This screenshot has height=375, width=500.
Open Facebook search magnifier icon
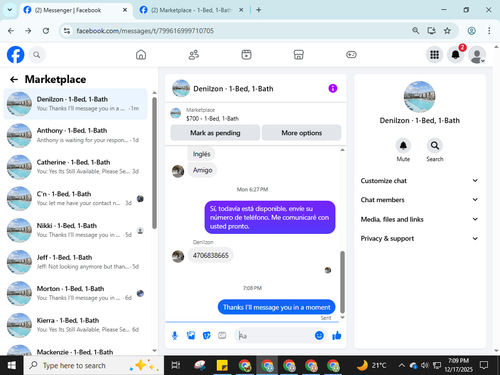(x=37, y=55)
